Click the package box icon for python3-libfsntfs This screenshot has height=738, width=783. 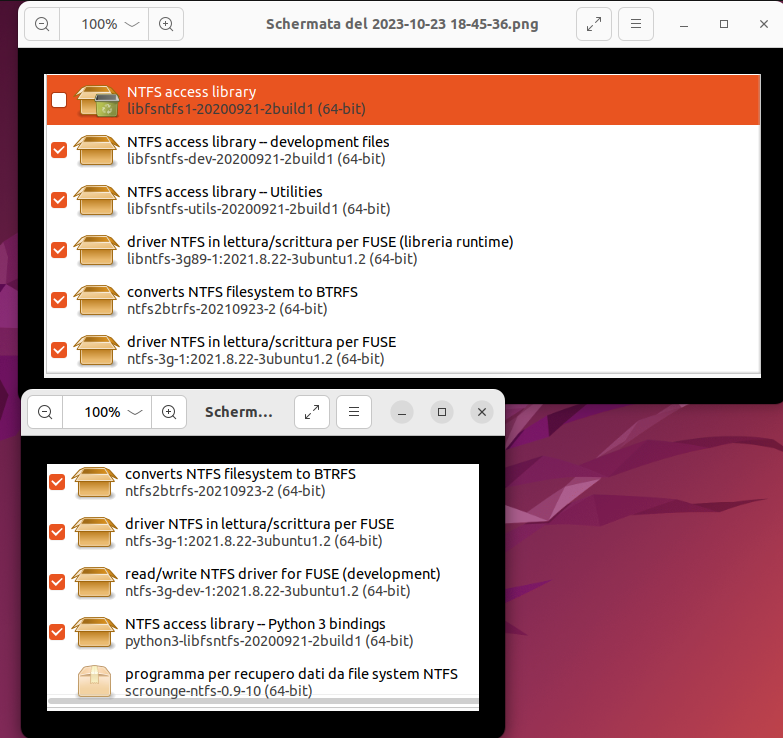click(94, 632)
